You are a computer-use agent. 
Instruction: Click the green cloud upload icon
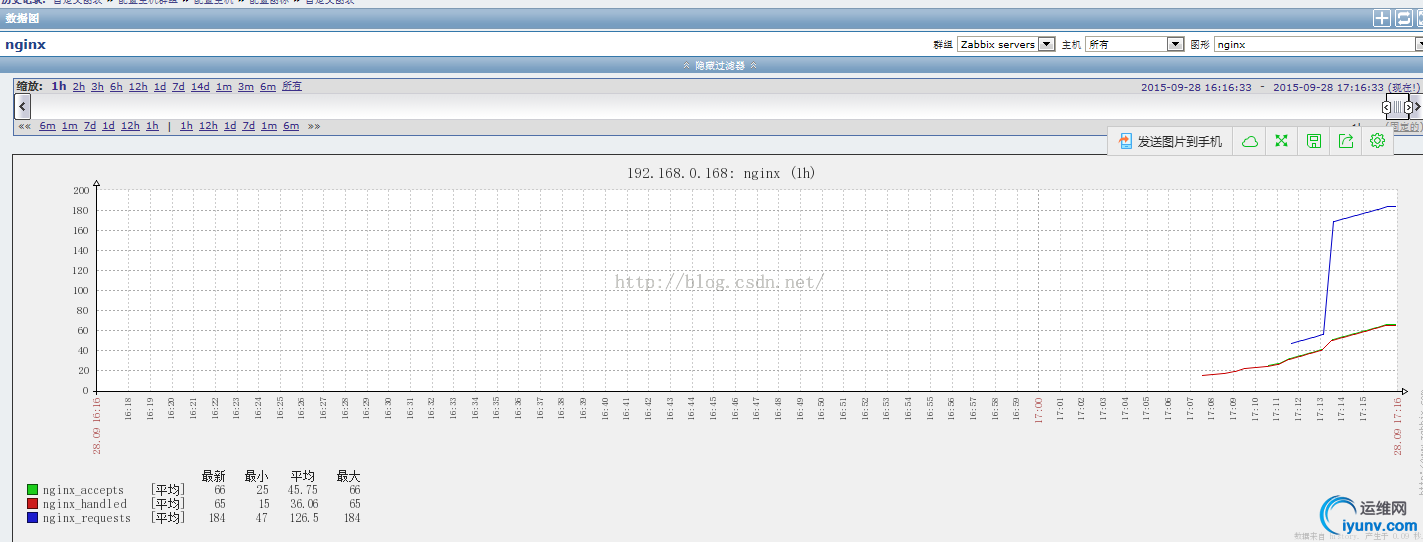1249,141
